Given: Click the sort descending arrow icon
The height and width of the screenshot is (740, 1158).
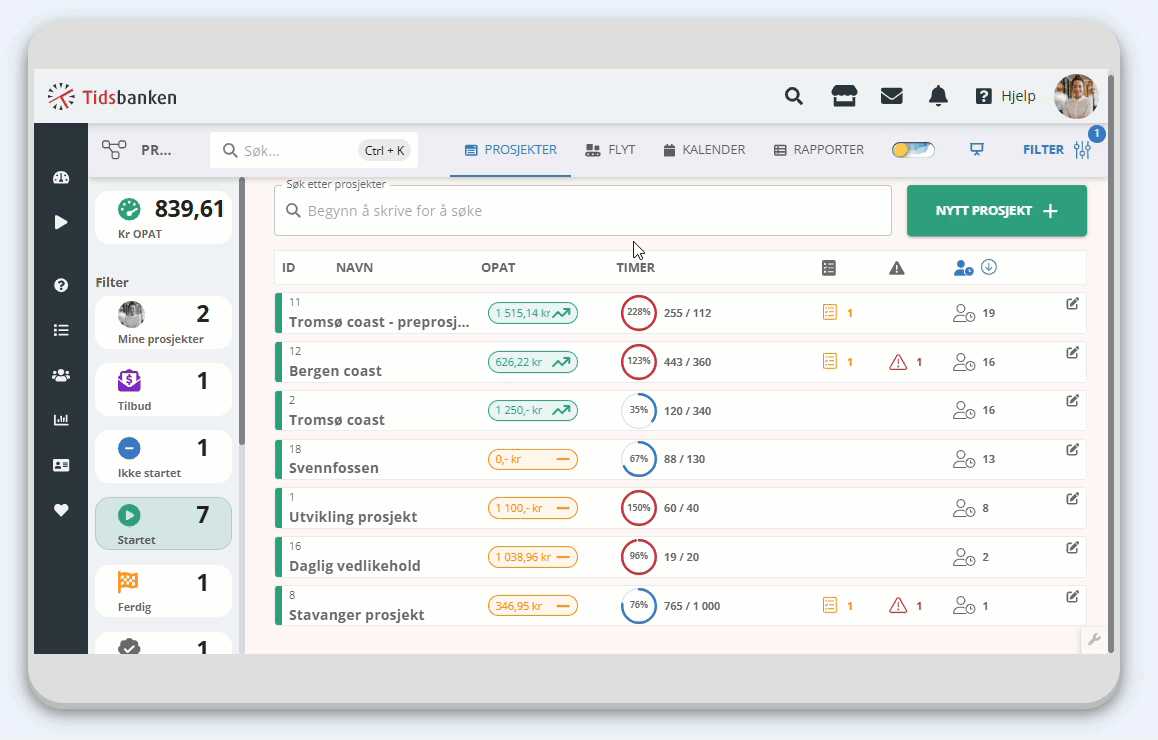Looking at the screenshot, I should (x=989, y=267).
